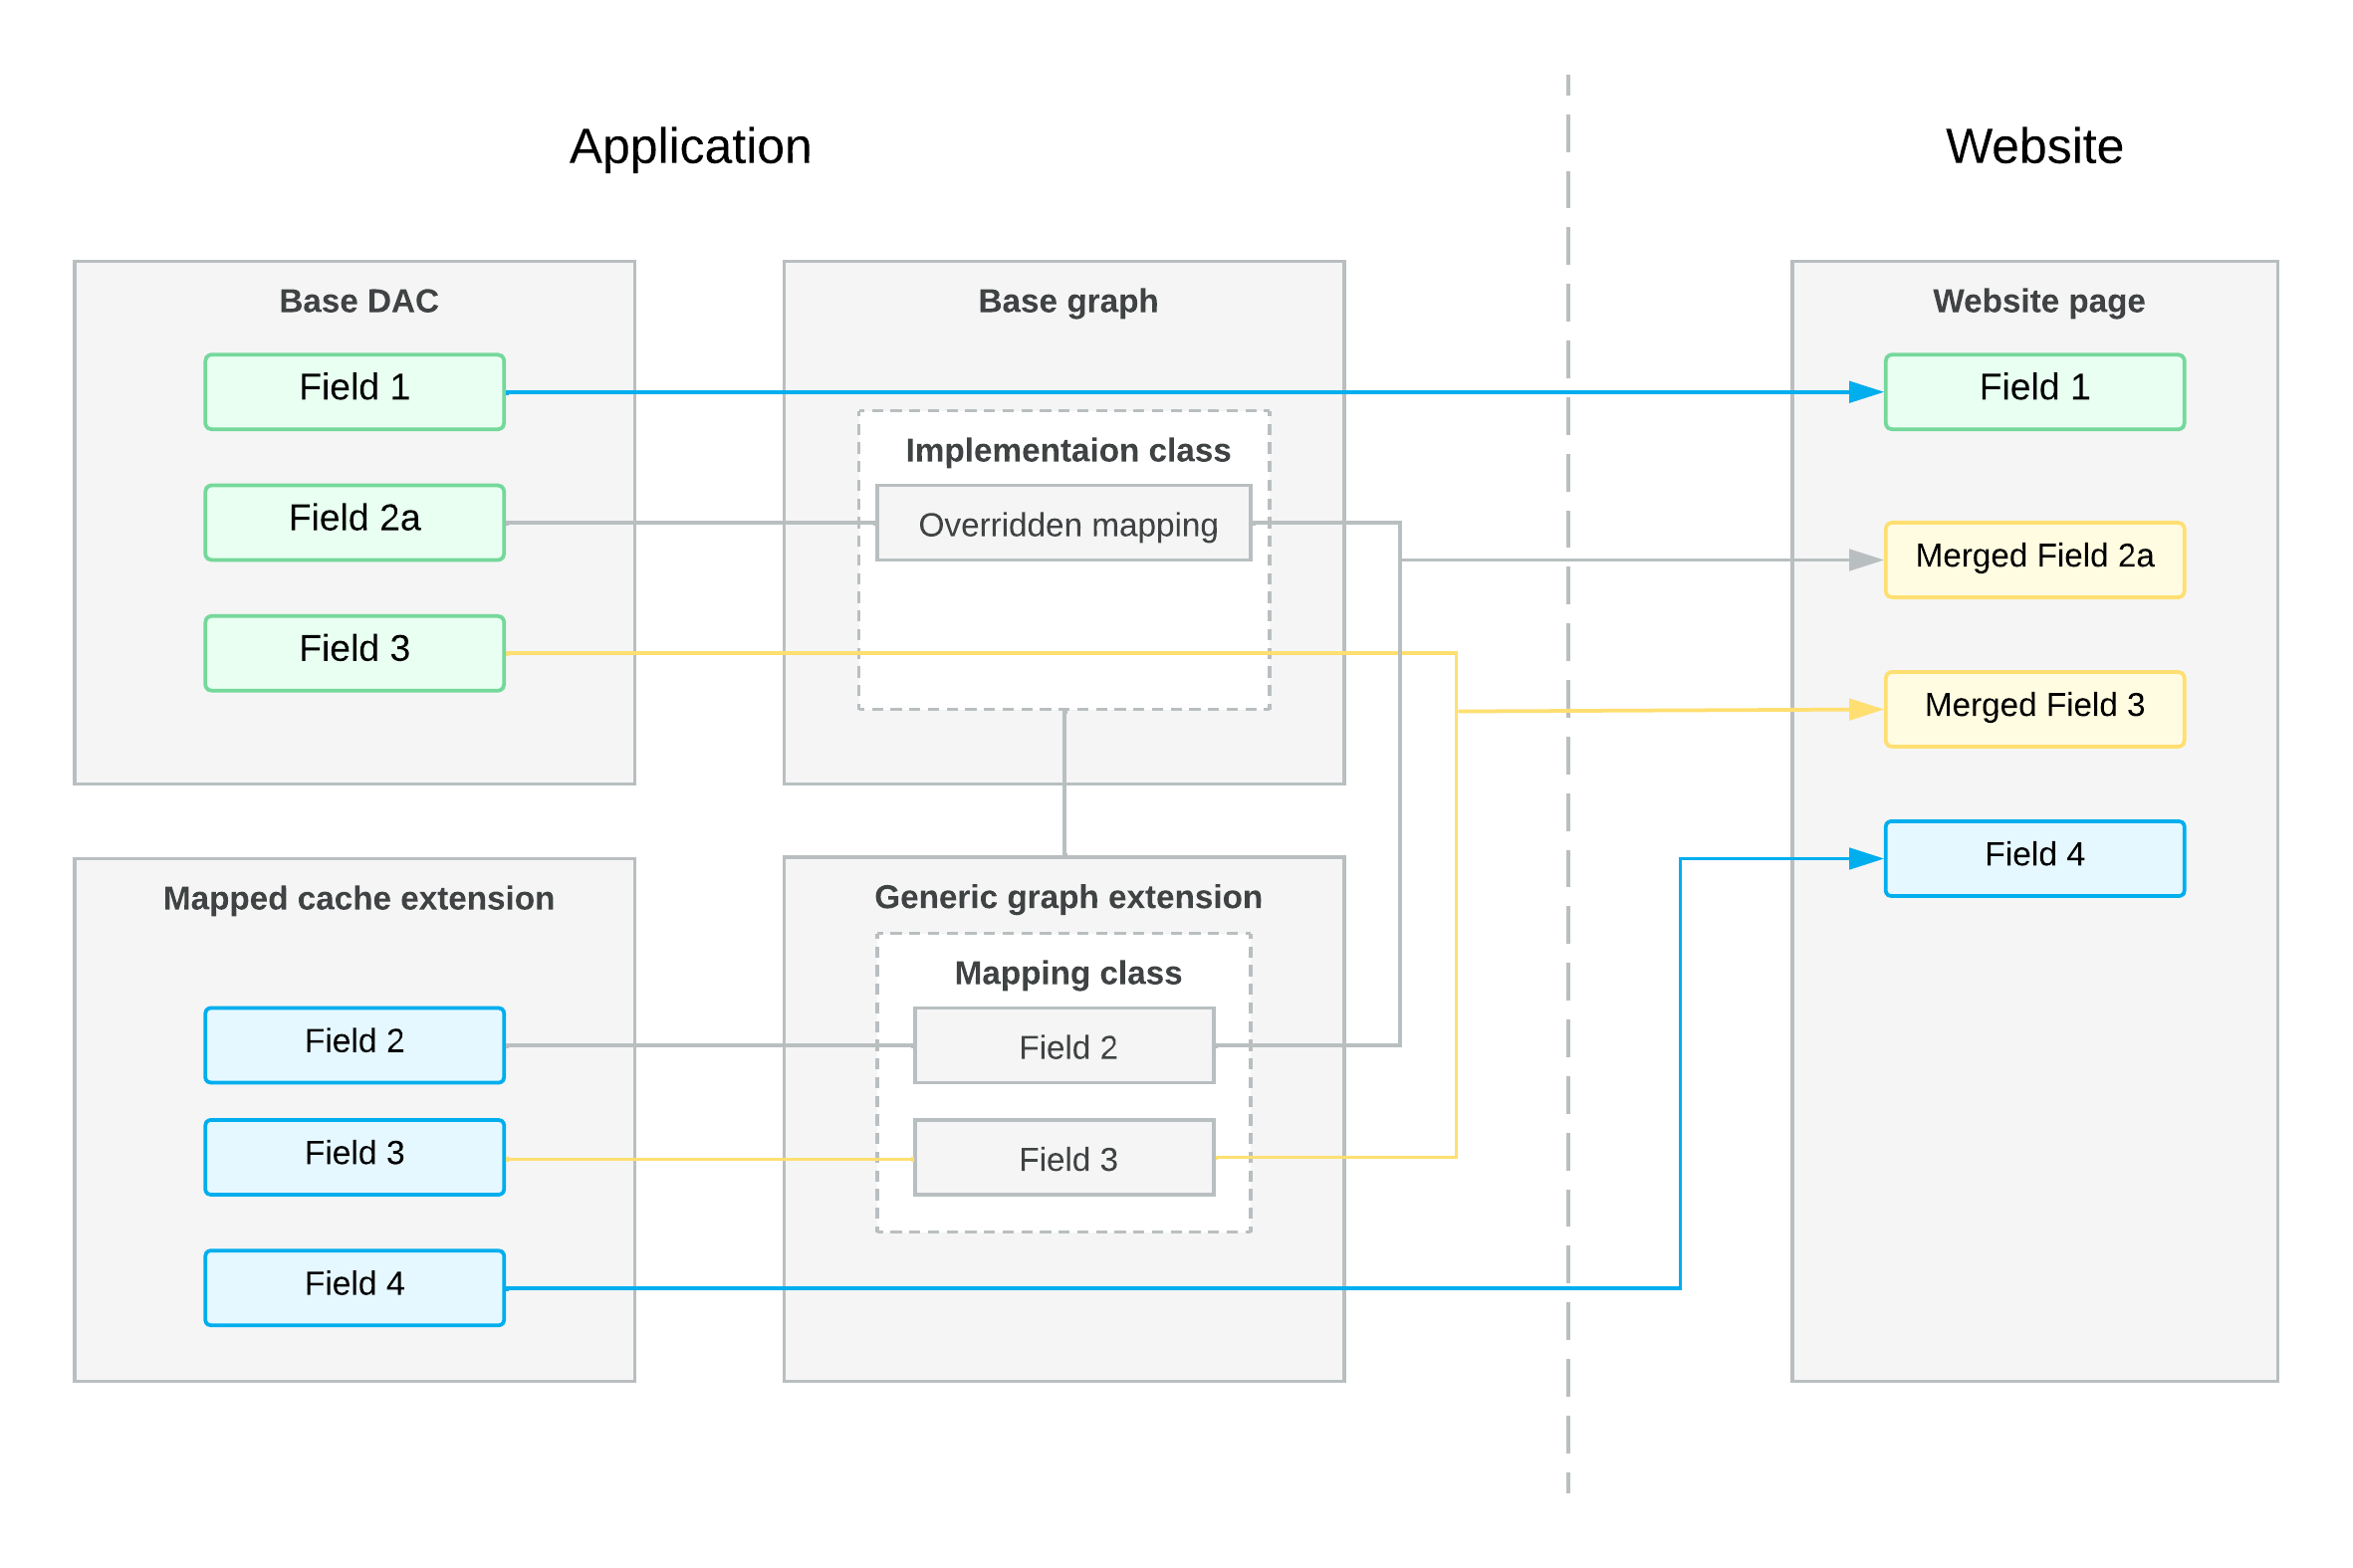Image resolution: width=2353 pixels, height=1568 pixels.
Task: Select Field 2a in Base DAC
Action: 354,523
